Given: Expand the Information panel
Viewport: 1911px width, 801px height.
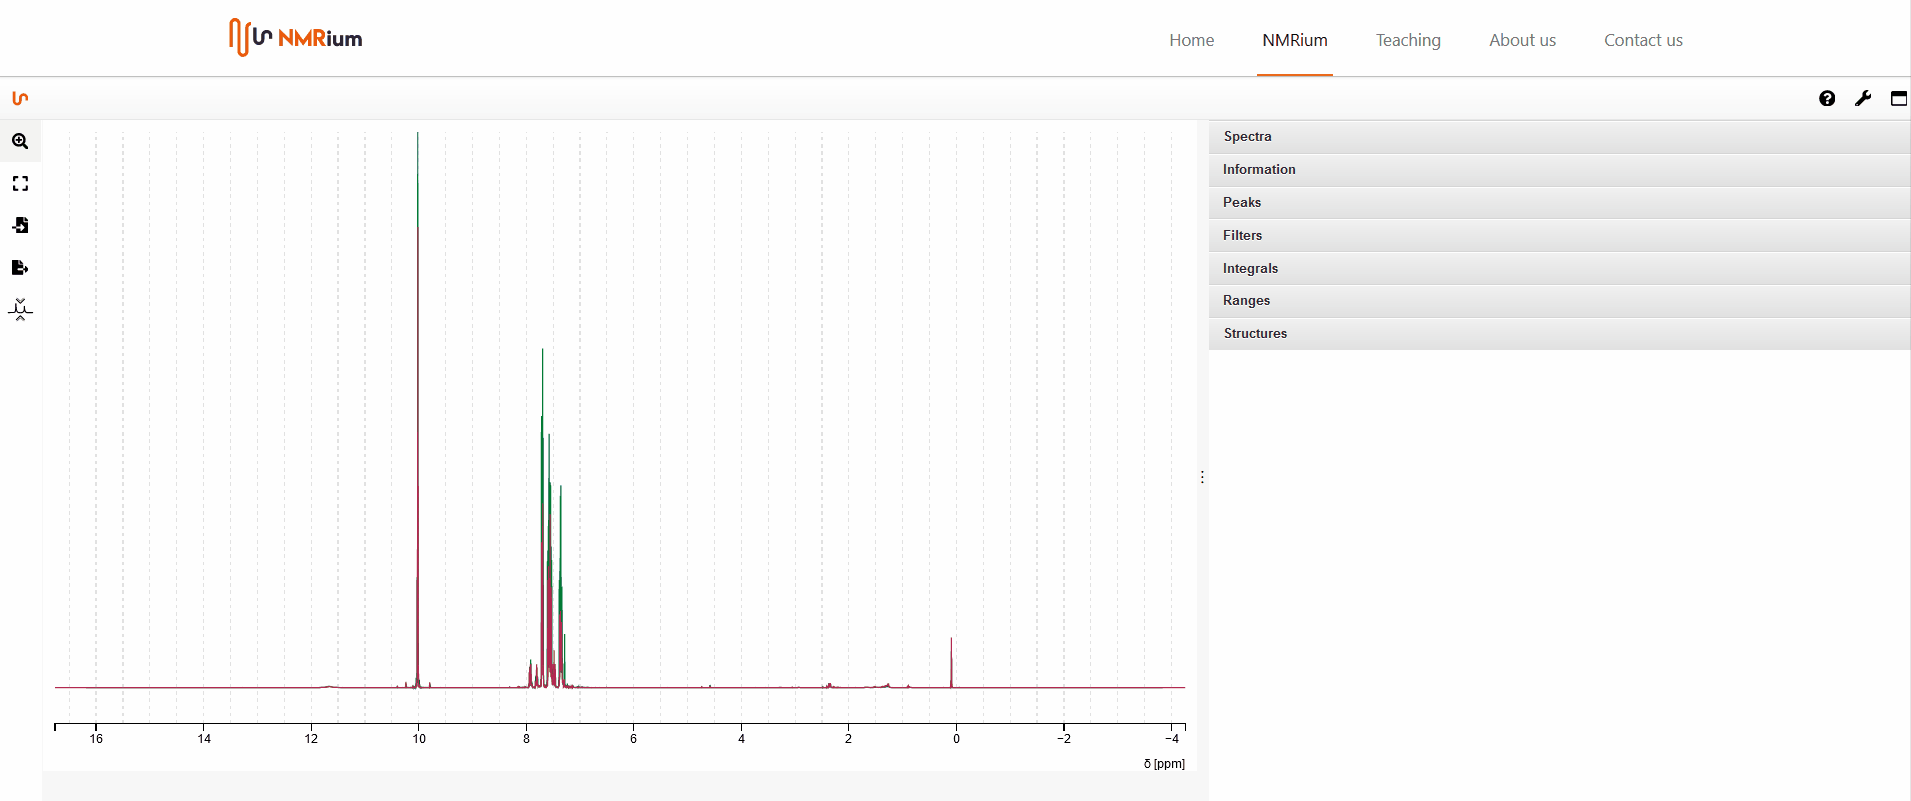Looking at the screenshot, I should (1559, 170).
